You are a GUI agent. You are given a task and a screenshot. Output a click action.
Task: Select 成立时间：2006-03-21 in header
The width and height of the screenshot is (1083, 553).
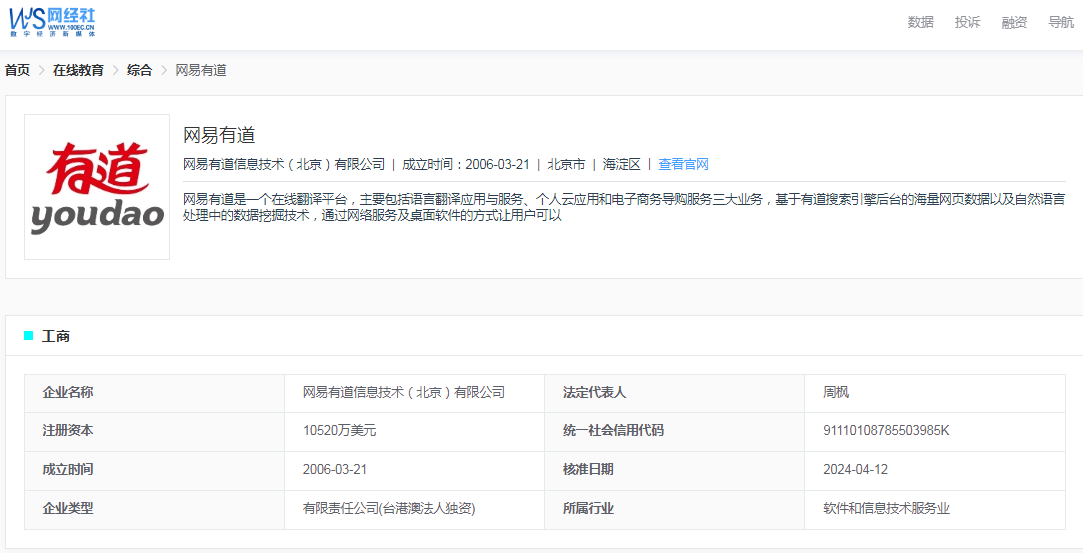pos(466,164)
